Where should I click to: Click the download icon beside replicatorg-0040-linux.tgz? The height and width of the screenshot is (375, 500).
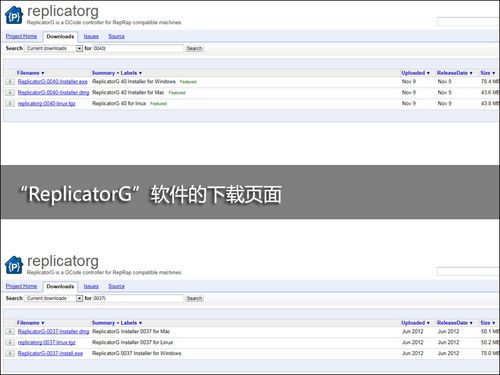[10, 104]
